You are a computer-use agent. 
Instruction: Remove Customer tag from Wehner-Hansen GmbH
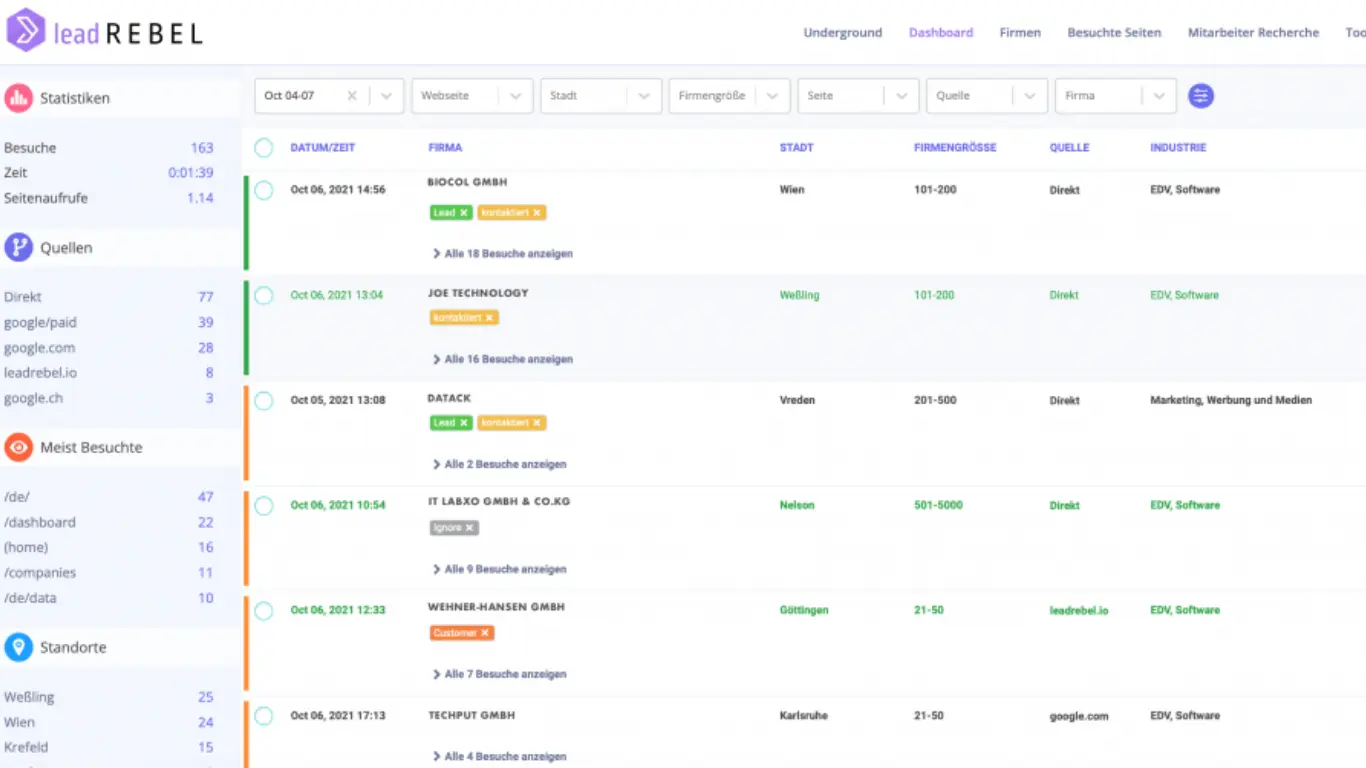point(485,633)
